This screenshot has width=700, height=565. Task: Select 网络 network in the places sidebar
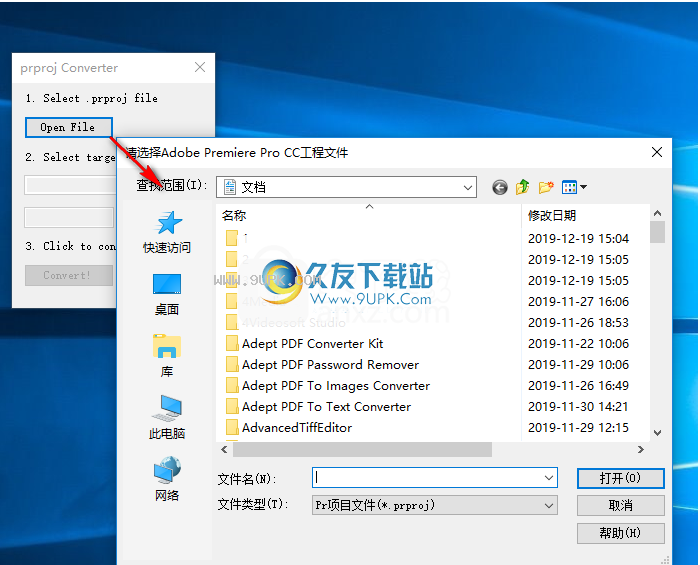[x=167, y=479]
